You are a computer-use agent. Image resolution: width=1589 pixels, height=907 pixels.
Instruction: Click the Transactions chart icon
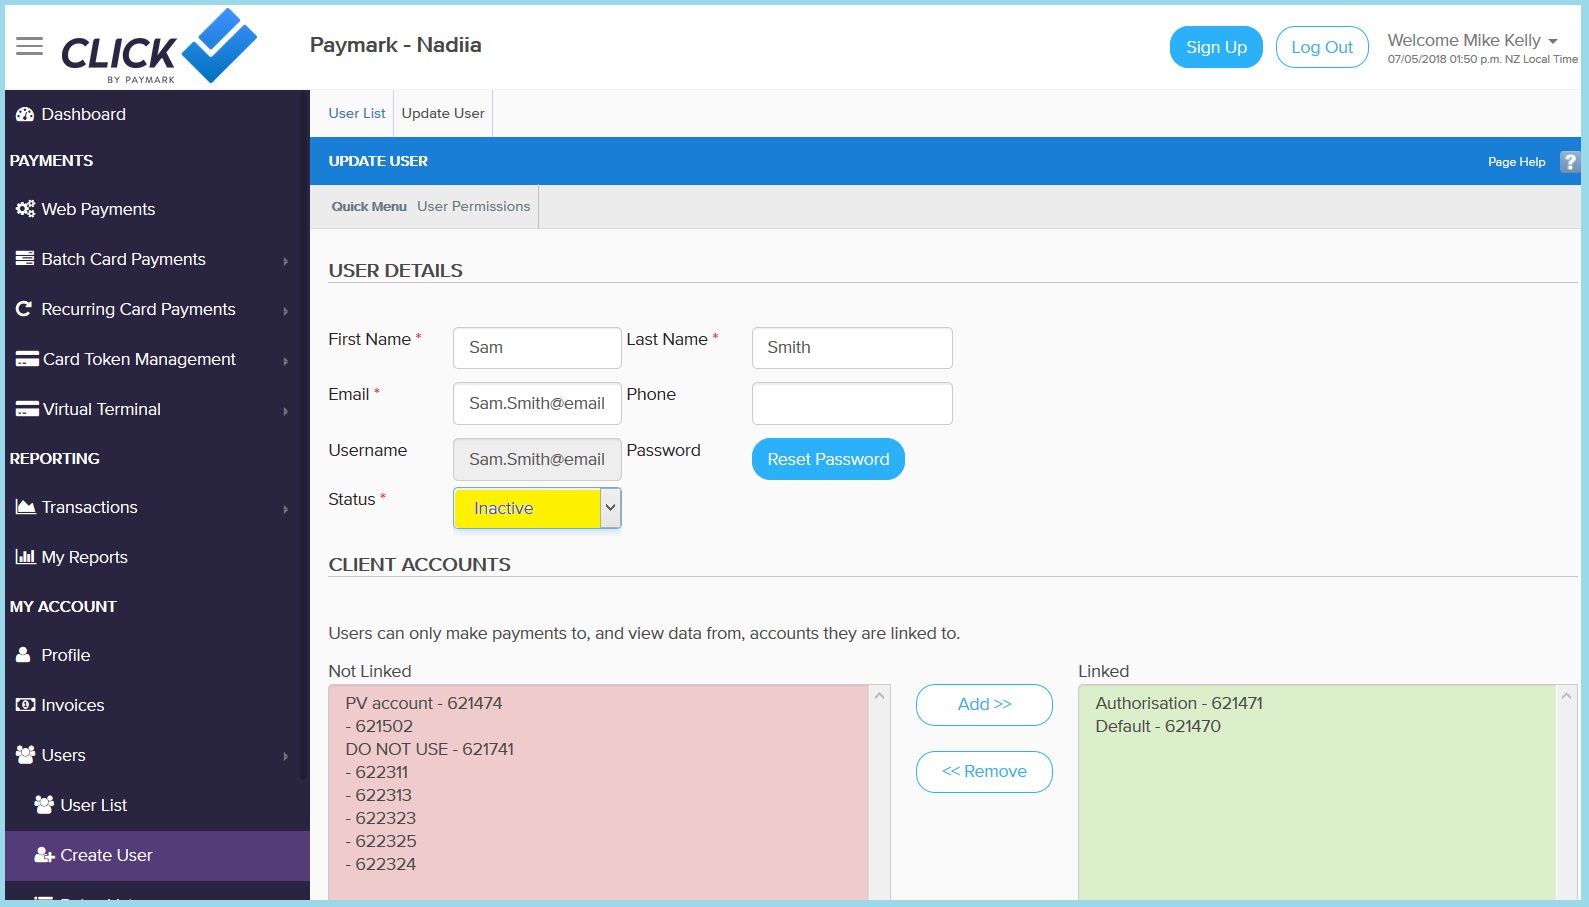click(x=25, y=507)
